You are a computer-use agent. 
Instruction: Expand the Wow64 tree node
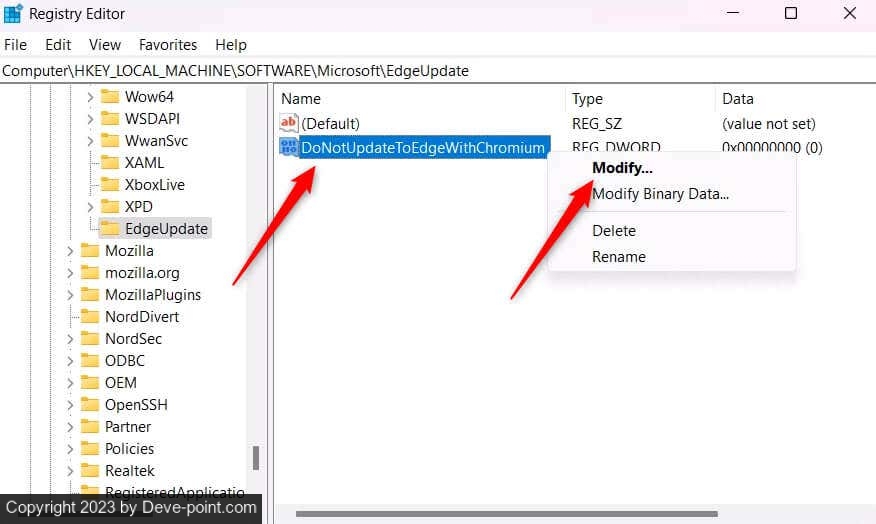click(x=90, y=97)
